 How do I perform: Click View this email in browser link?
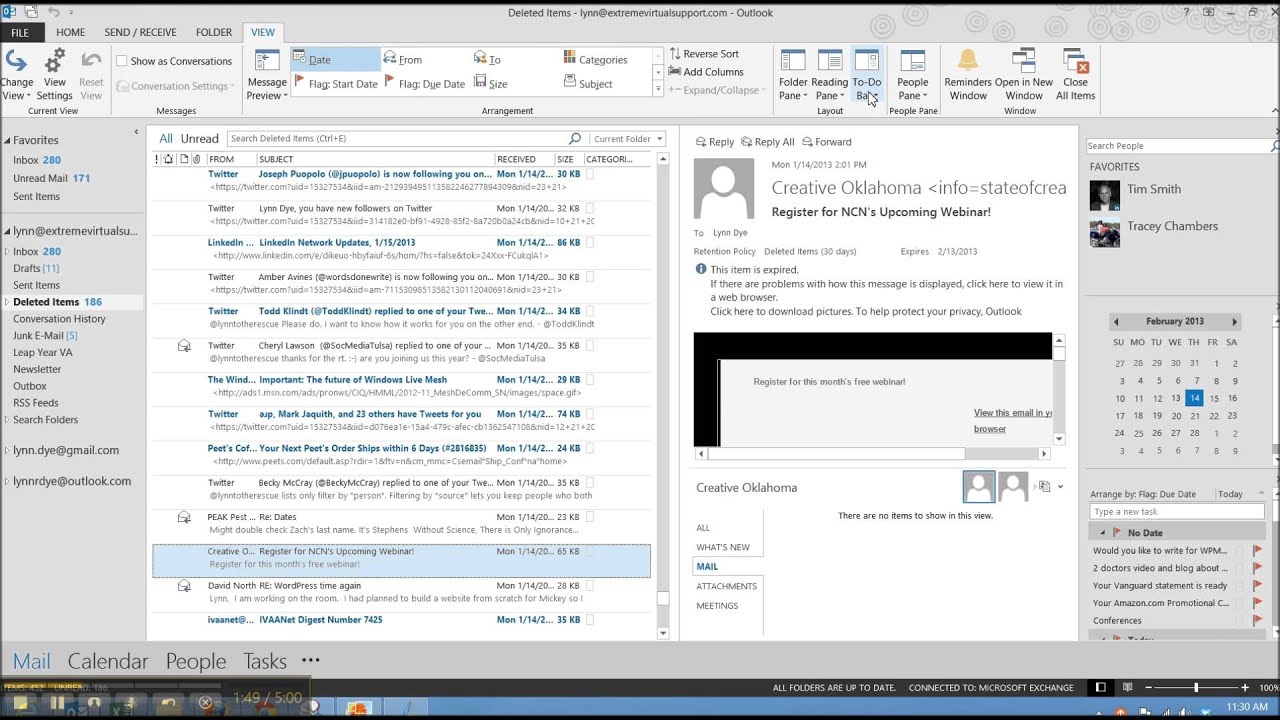[x=1012, y=420]
